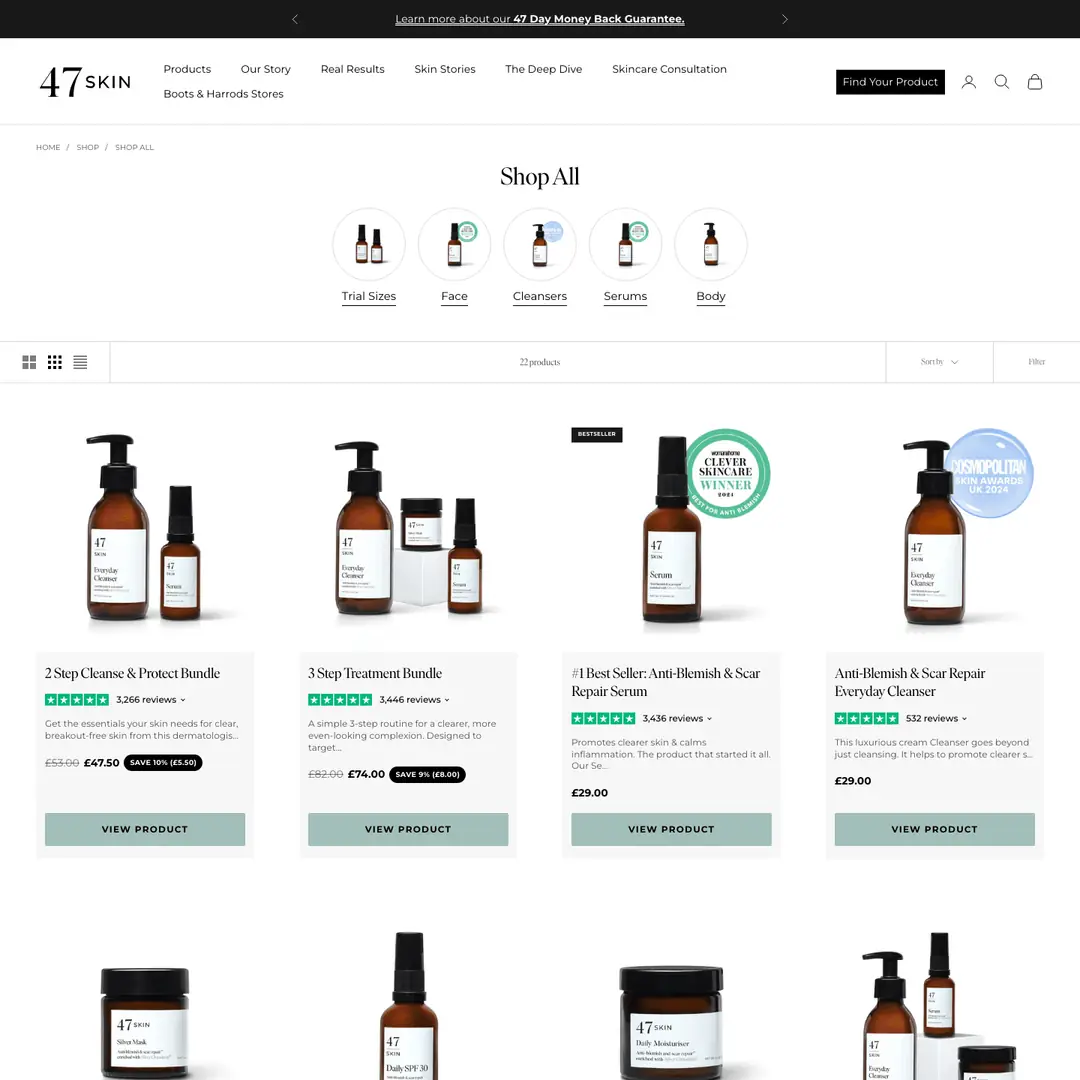The height and width of the screenshot is (1080, 1080).
Task: Open the Sort by dropdown
Action: [x=939, y=362]
